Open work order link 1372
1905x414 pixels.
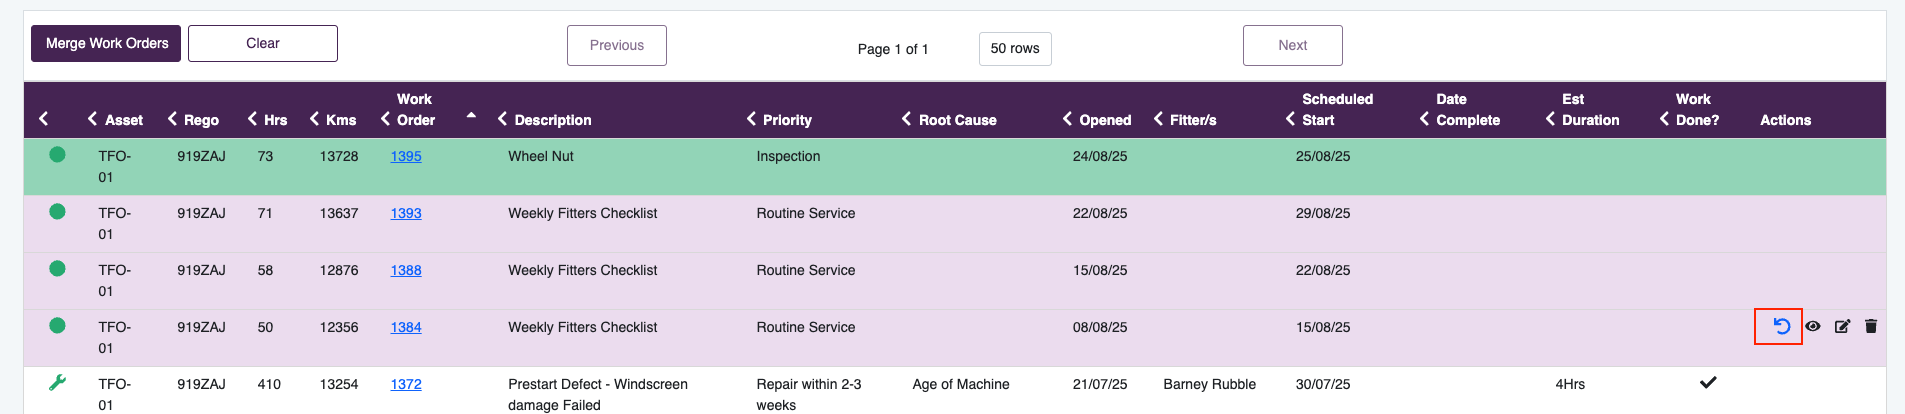click(x=406, y=384)
